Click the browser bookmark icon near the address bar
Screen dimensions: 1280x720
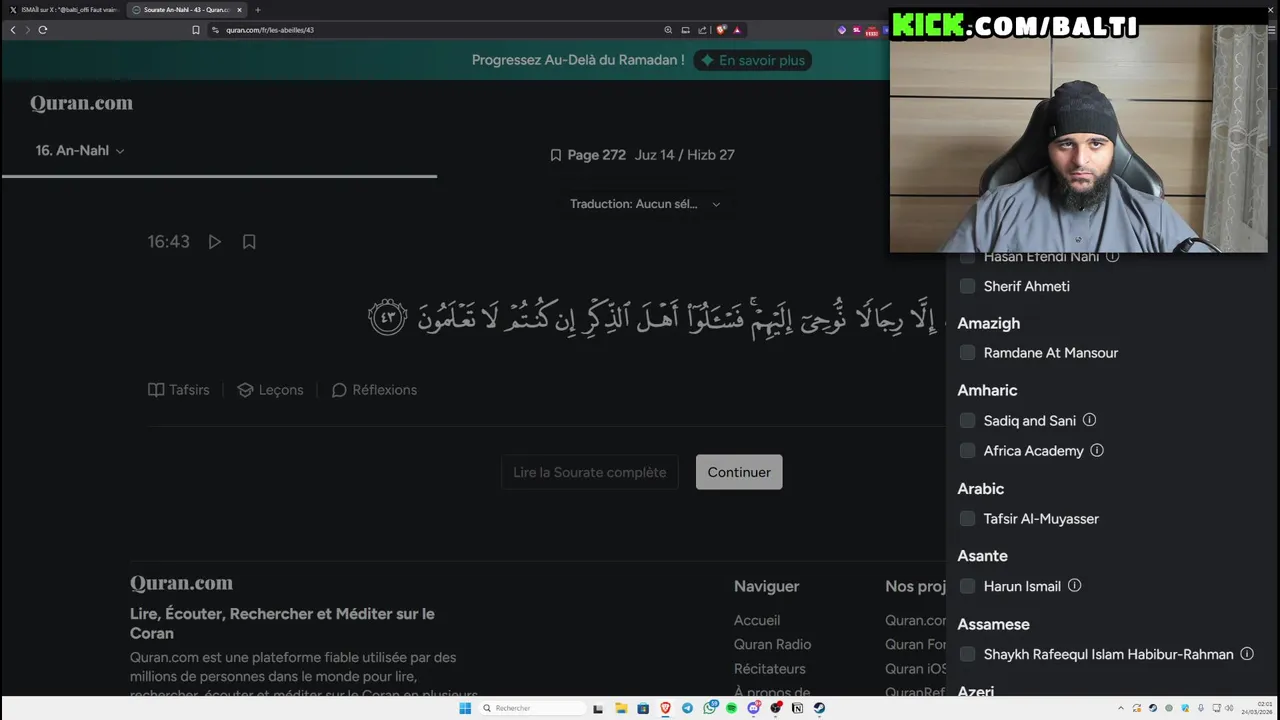pyautogui.click(x=196, y=30)
